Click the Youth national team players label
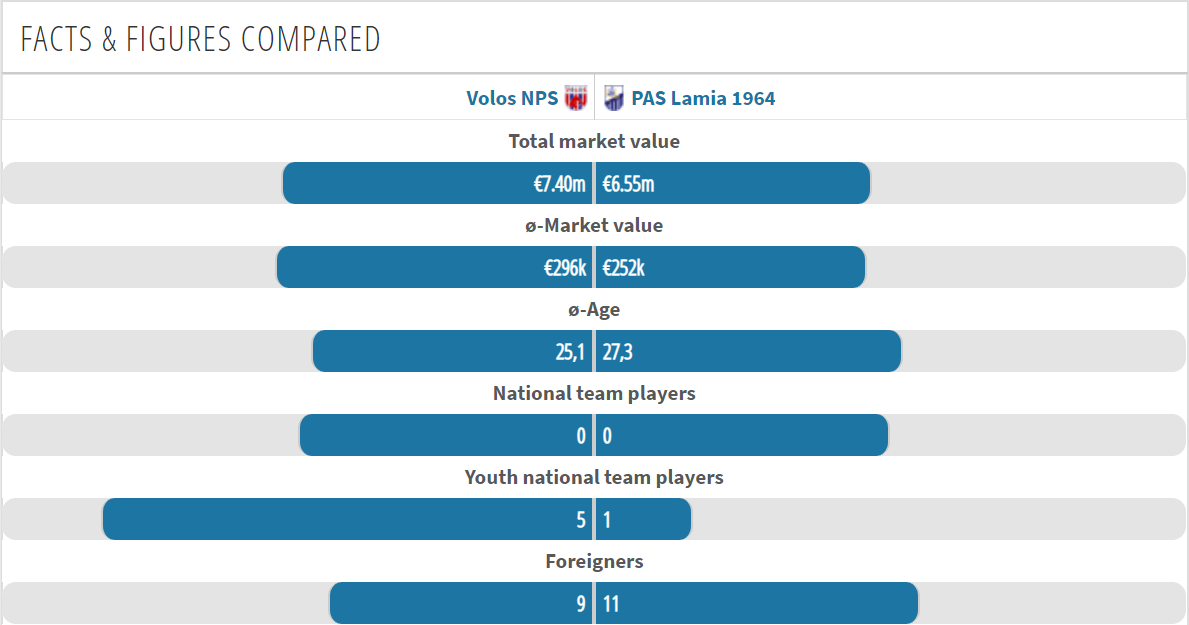The image size is (1189, 625). (594, 477)
